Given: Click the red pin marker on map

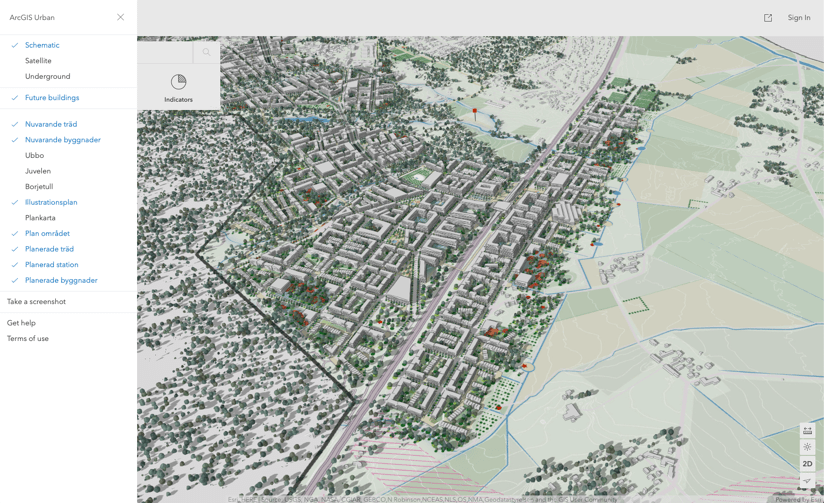Looking at the screenshot, I should pos(475,112).
